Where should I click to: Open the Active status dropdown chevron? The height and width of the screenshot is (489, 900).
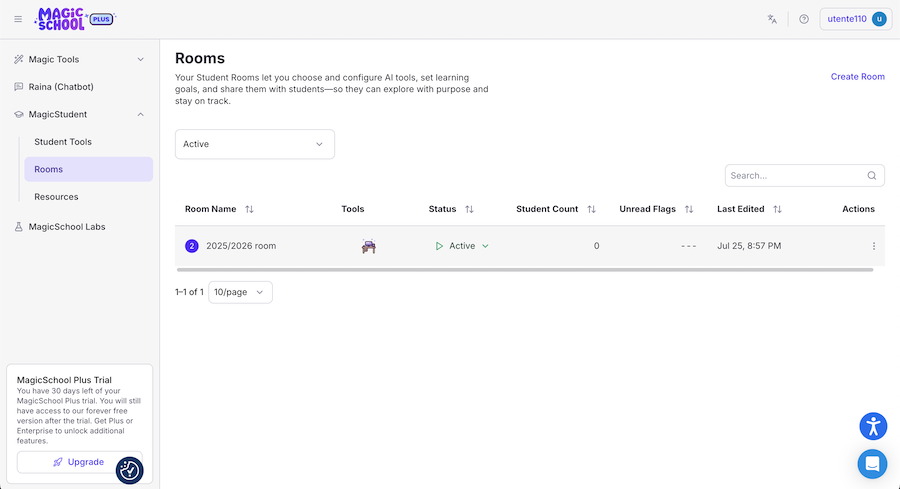(485, 246)
